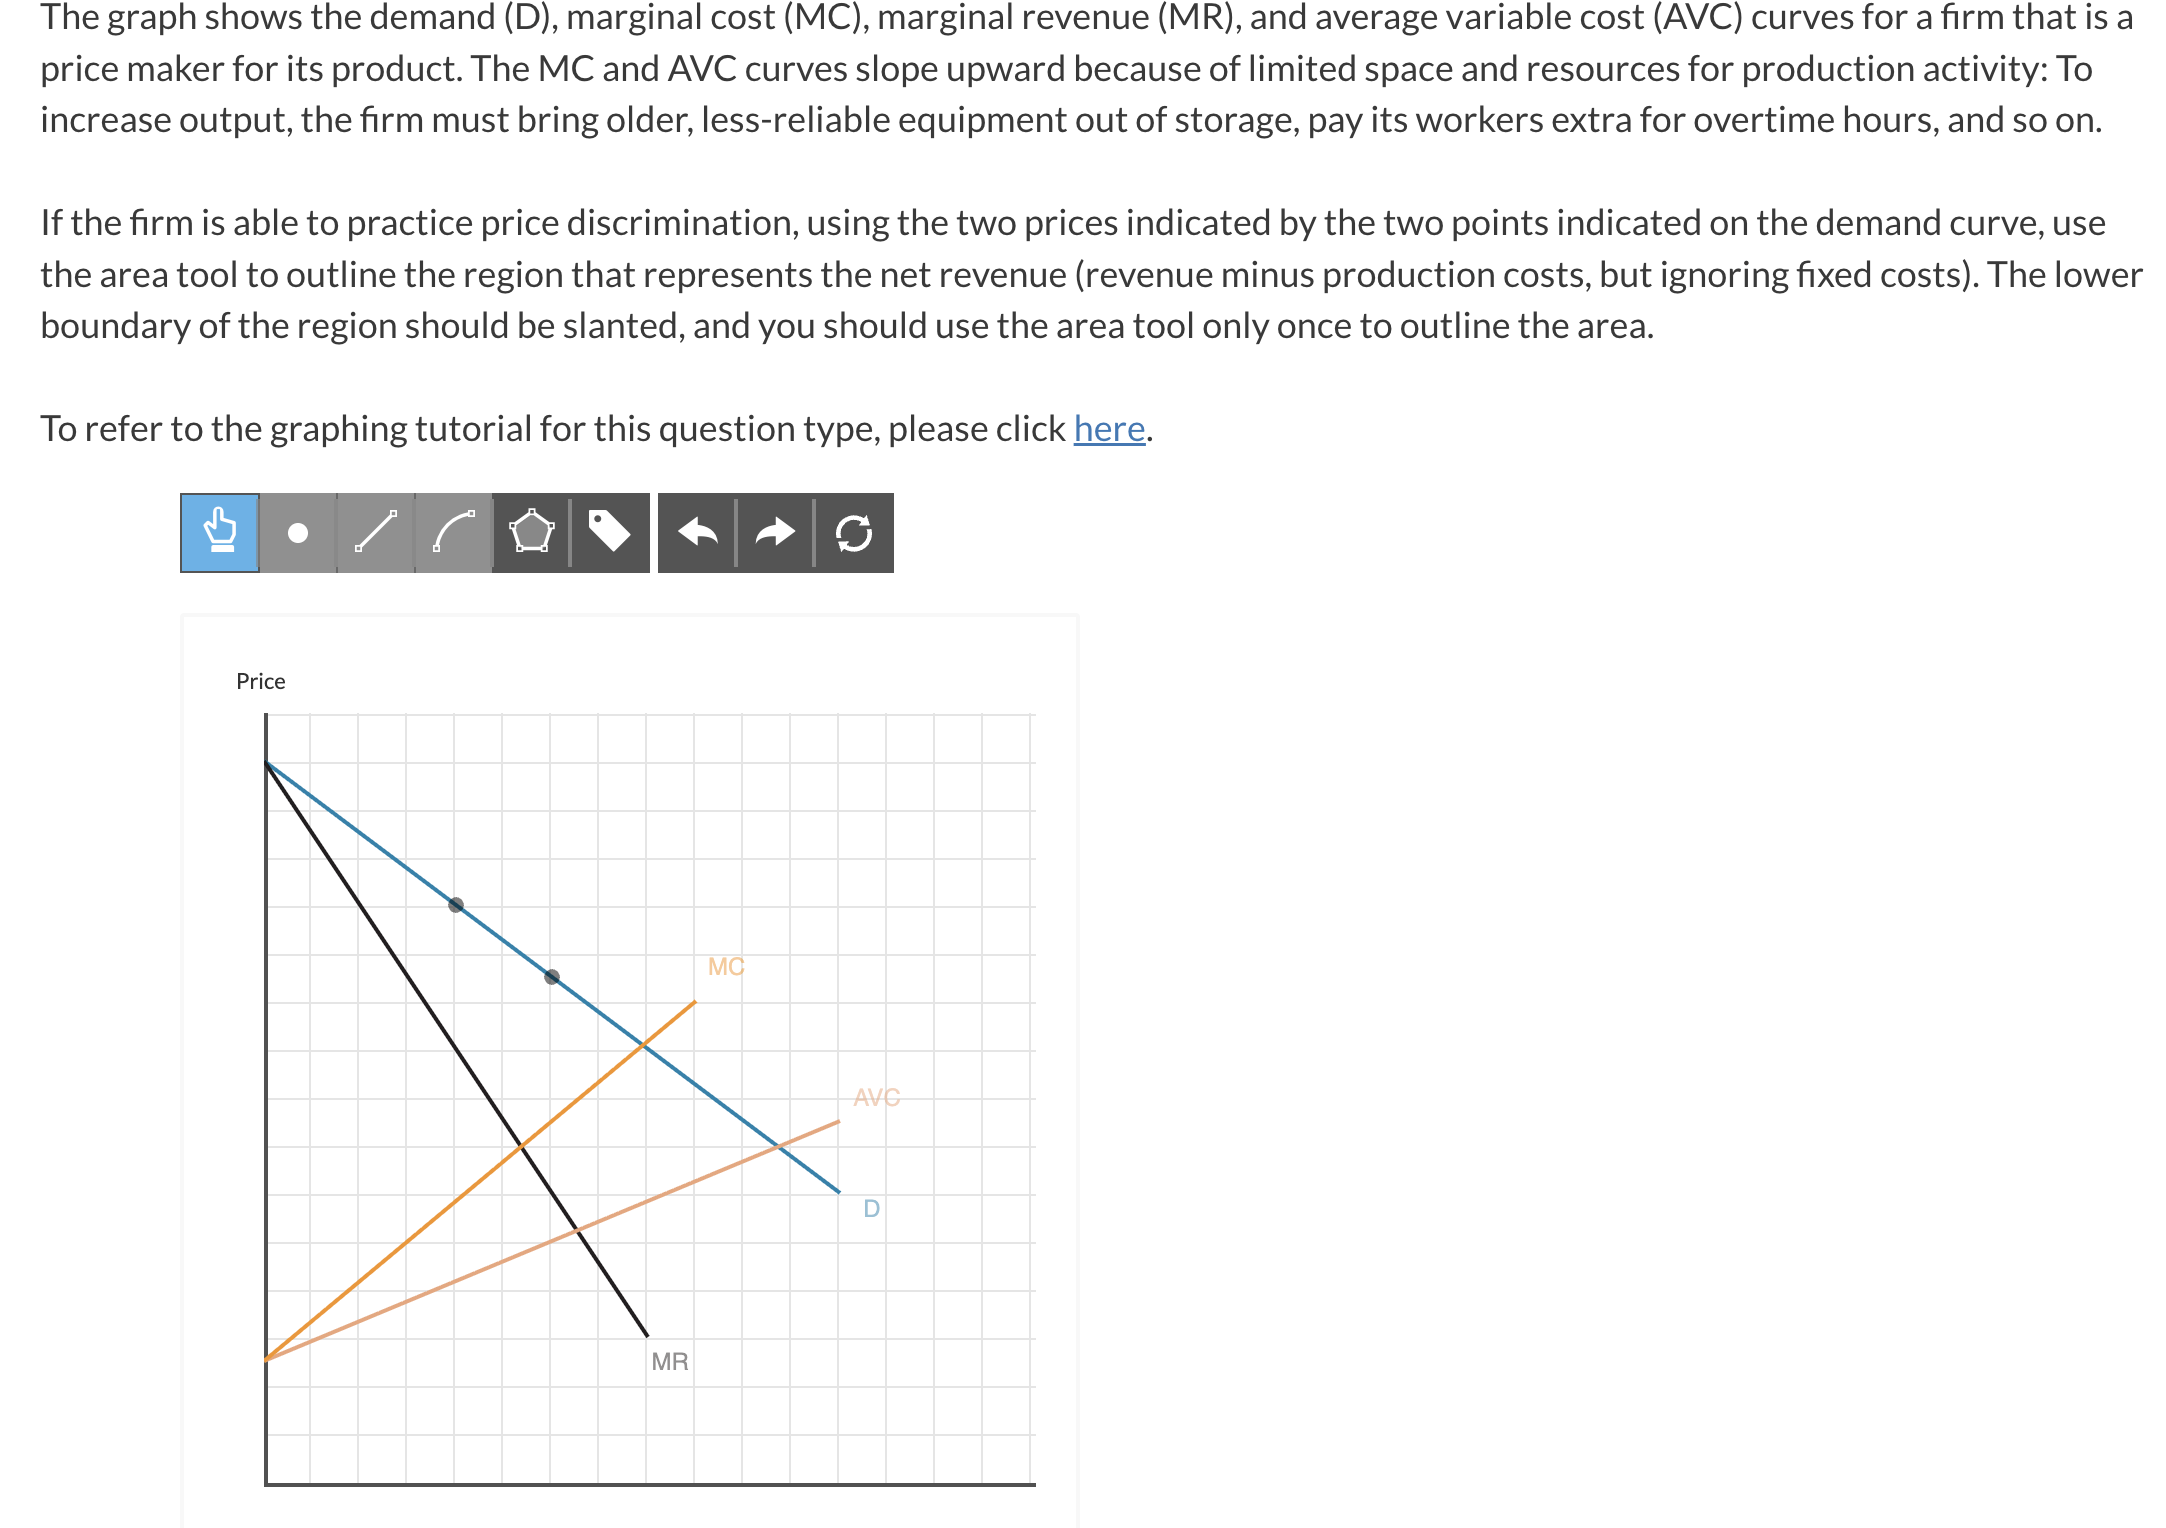
Task: Open the graphing tutorial via the here link
Action: [x=1108, y=428]
